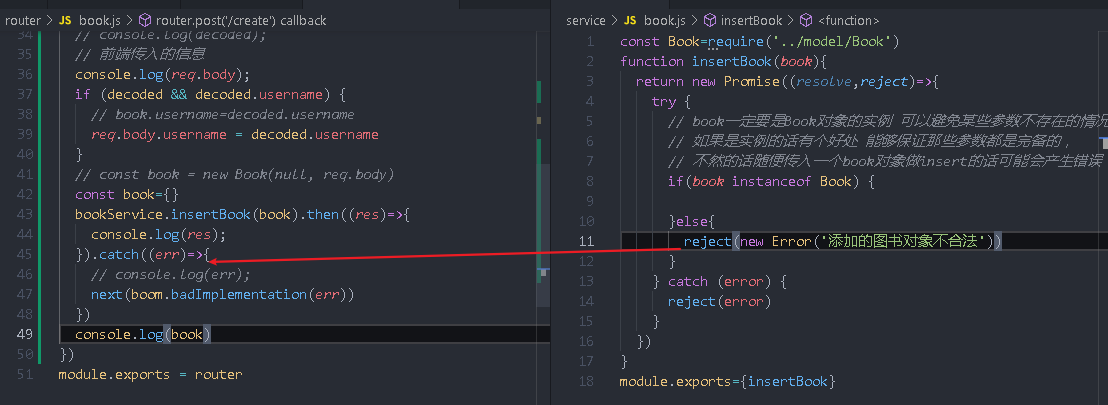
Task: Click 'module.exports={insertBook}' line
Action: click(x=727, y=381)
